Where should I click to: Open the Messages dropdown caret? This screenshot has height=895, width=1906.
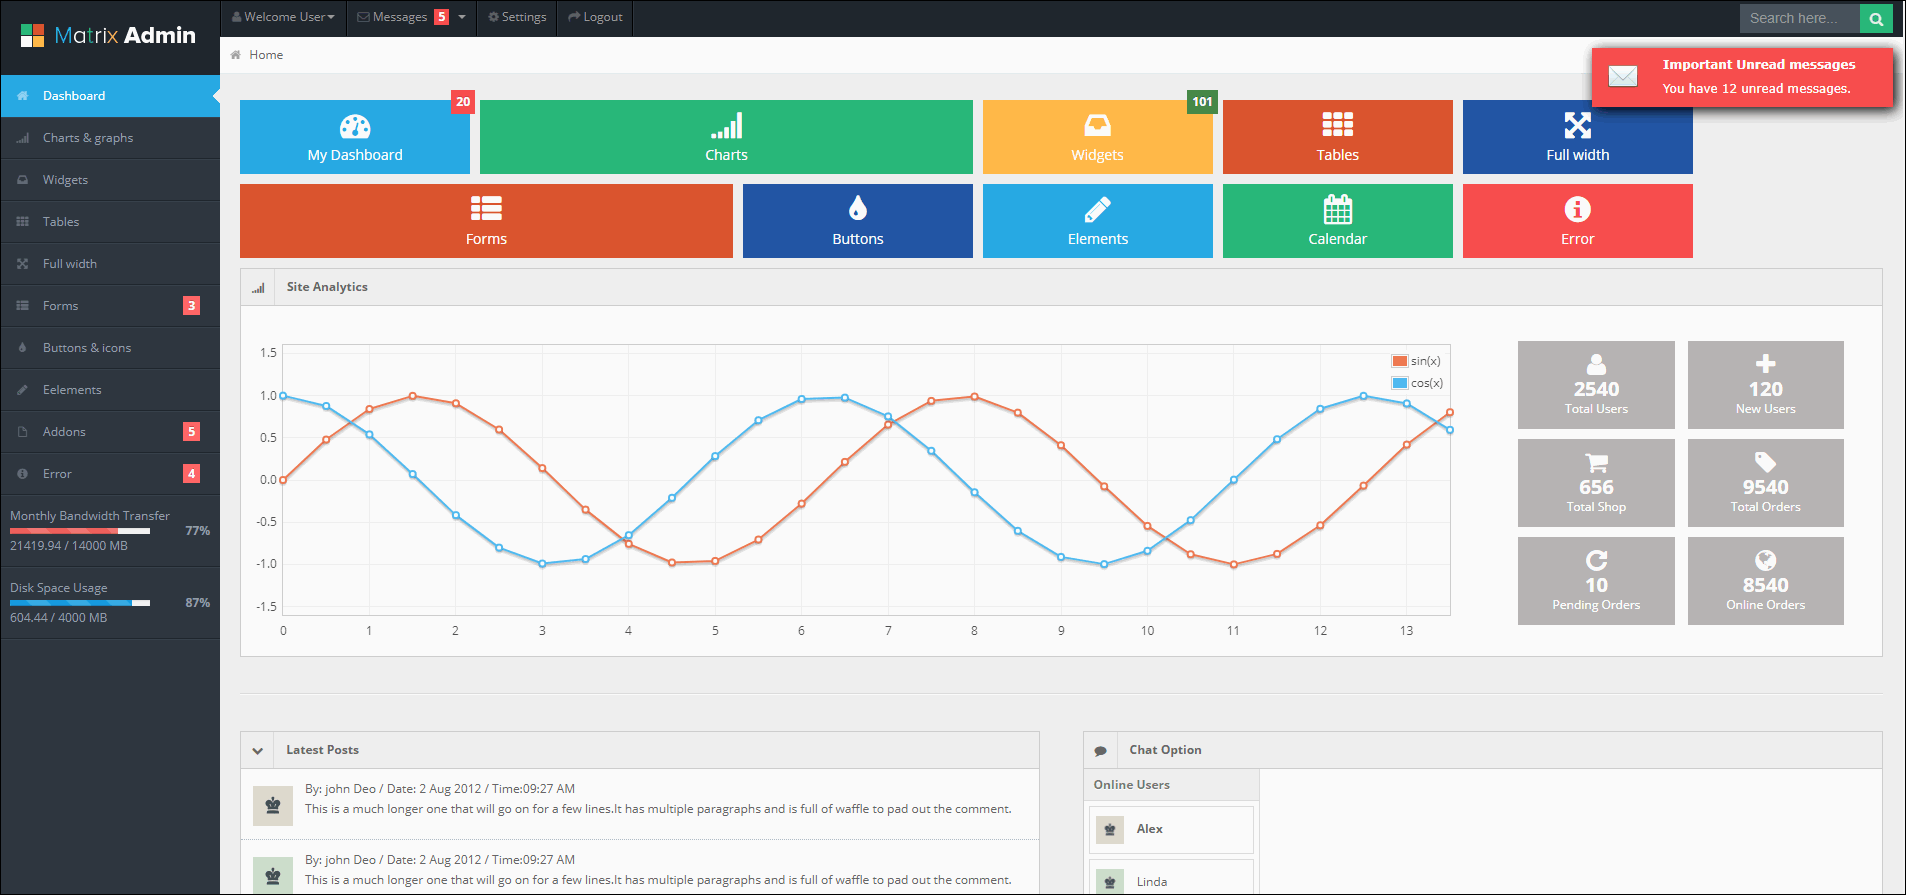coord(462,17)
